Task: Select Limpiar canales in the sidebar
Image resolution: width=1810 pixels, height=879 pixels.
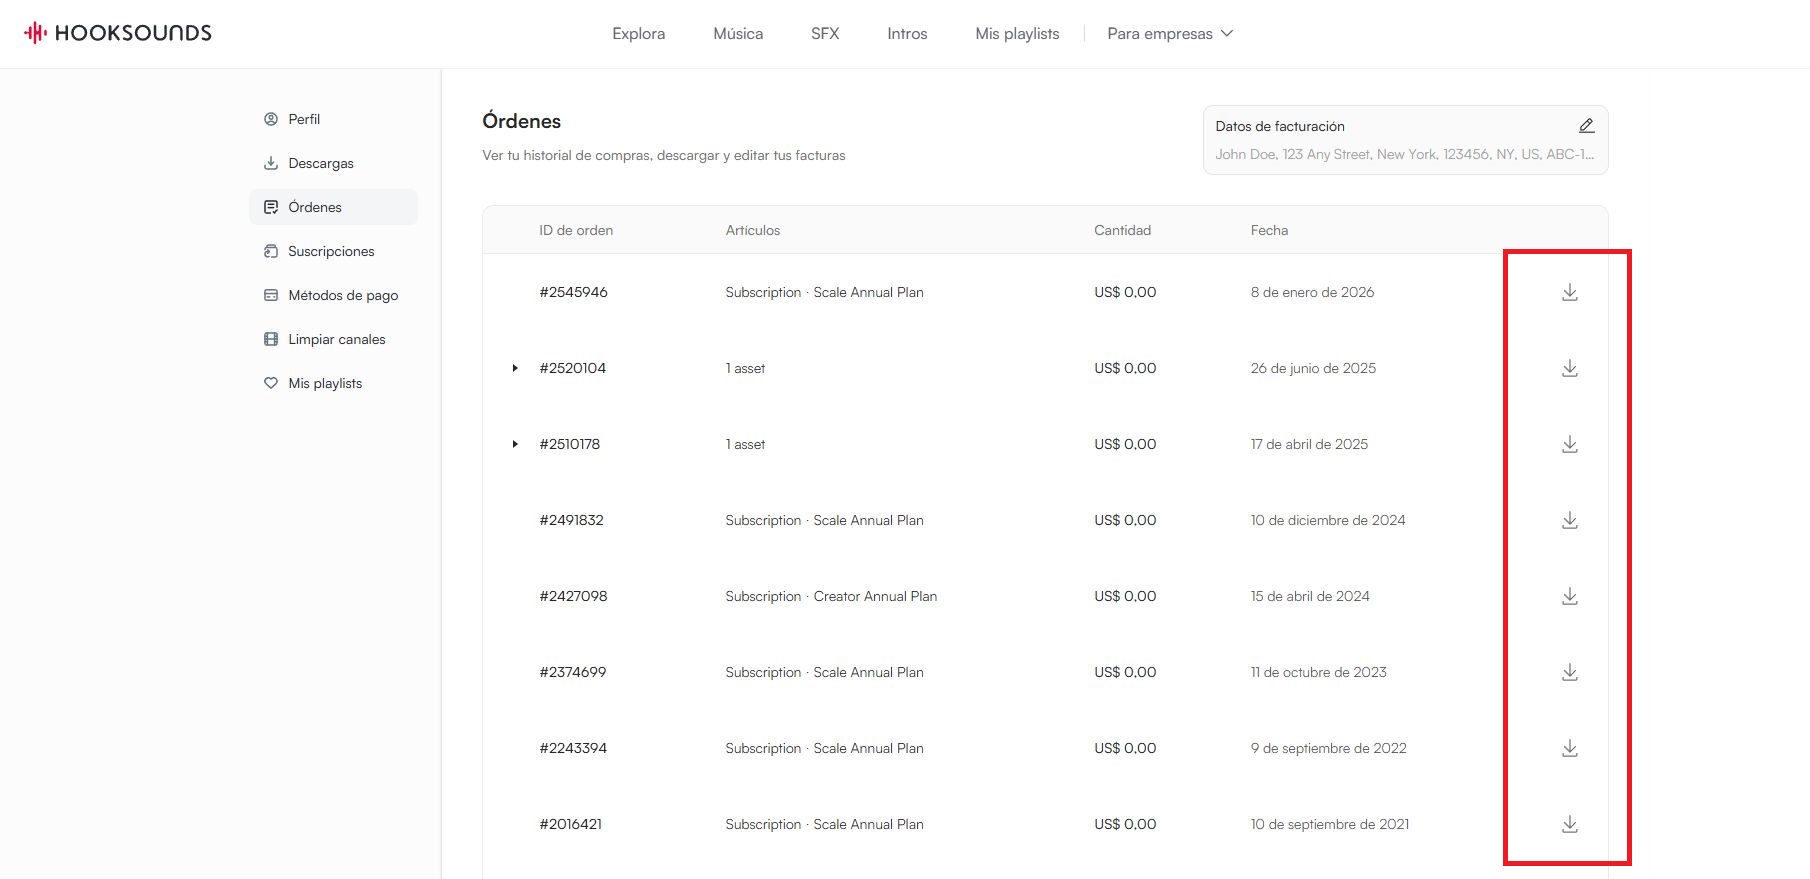Action: [336, 339]
